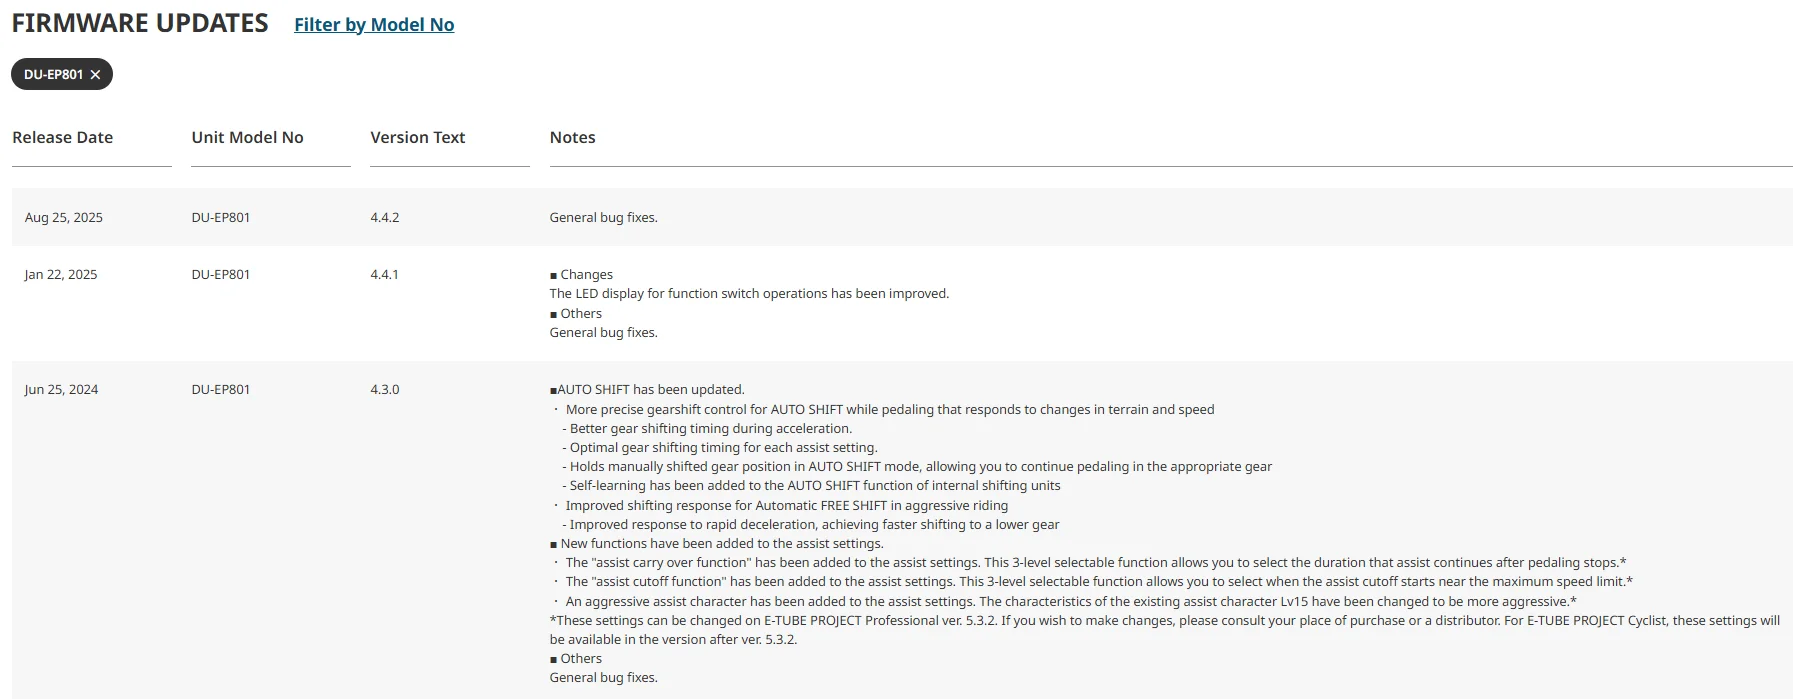The width and height of the screenshot is (1793, 699).
Task: Click the FIRMWARE UPDATES heading
Action: pyautogui.click(x=140, y=23)
